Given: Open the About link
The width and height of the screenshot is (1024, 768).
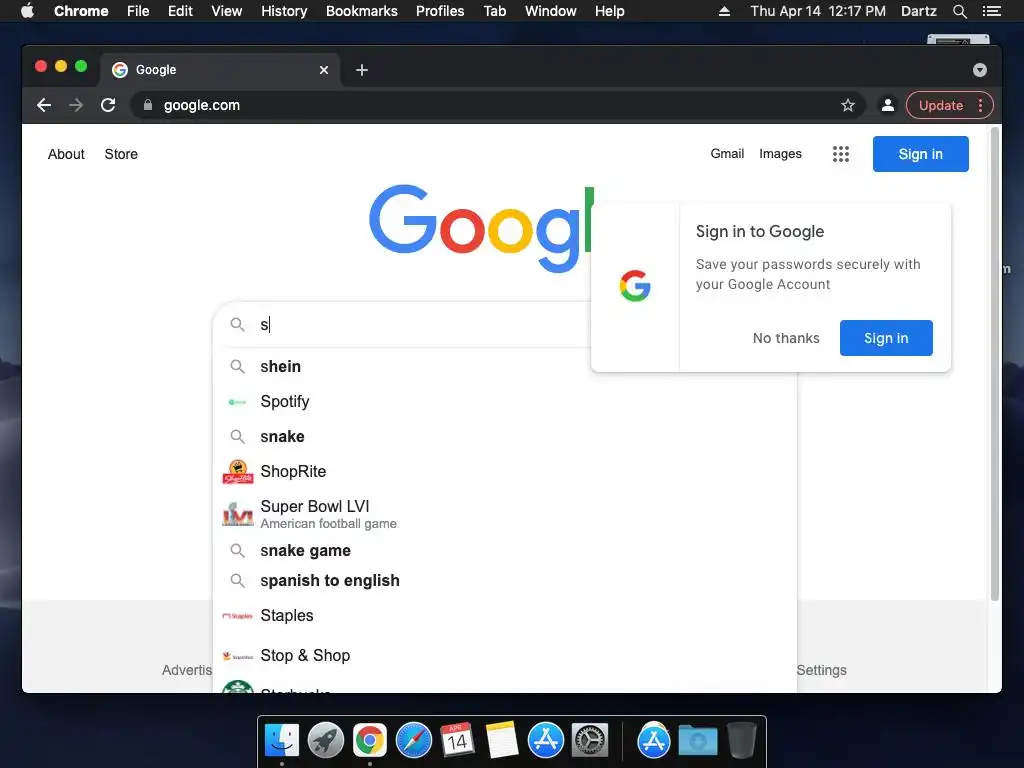Looking at the screenshot, I should (66, 154).
